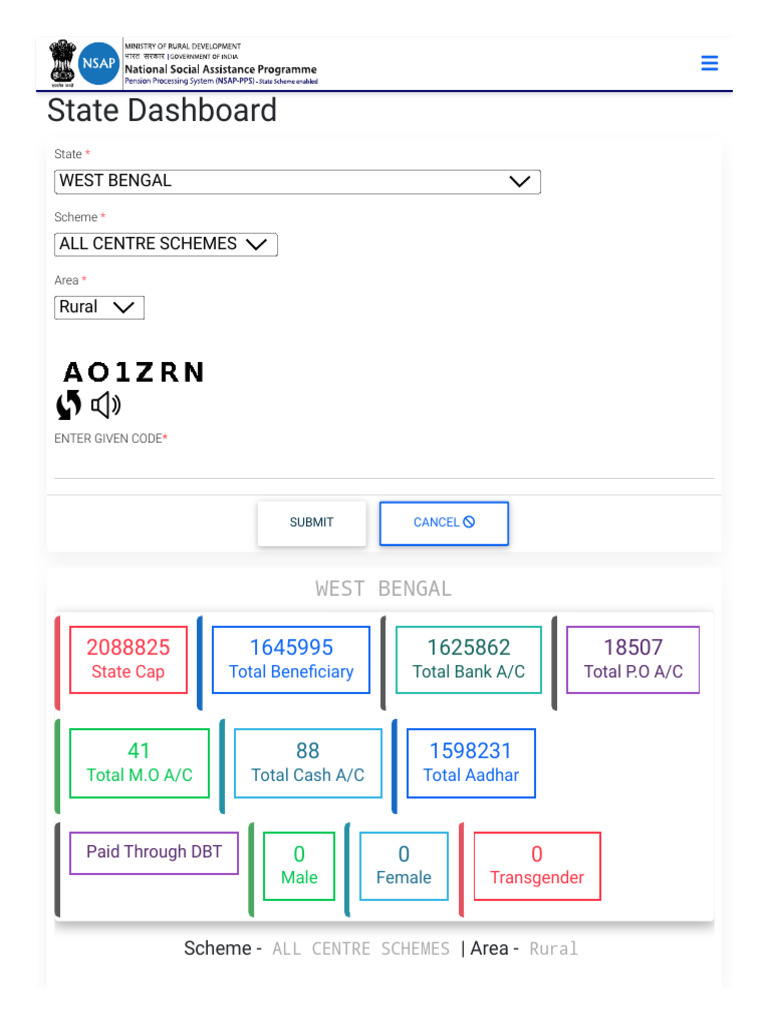Click the Total P.O A/C tile
The width and height of the screenshot is (768, 1024).
[633, 660]
